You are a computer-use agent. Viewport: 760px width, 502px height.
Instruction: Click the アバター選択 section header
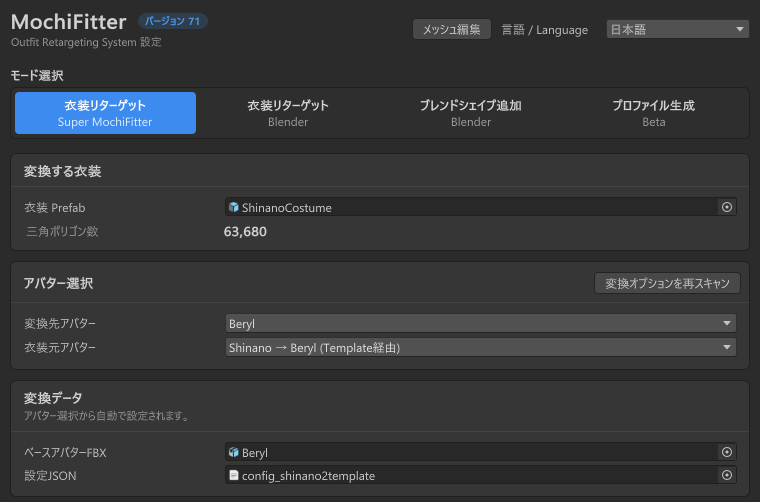[58, 283]
